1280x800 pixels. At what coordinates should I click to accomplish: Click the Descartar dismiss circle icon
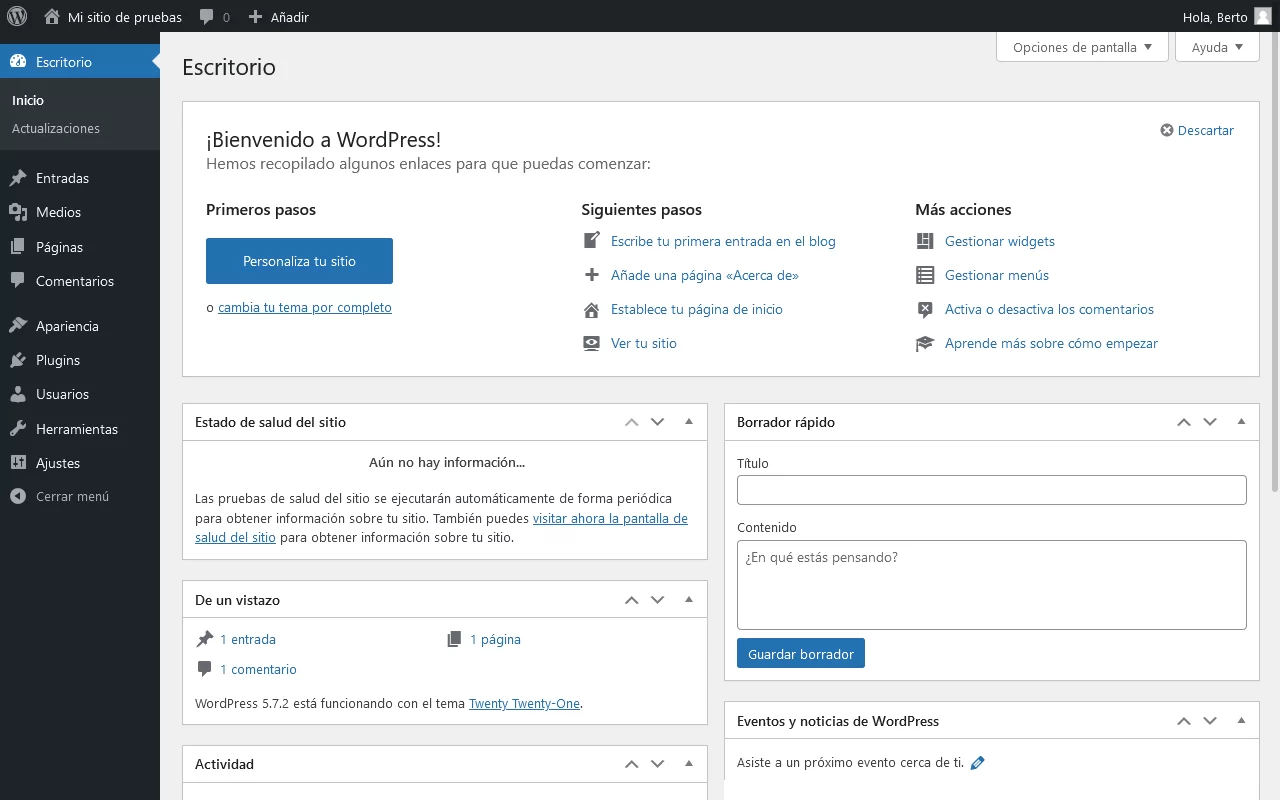click(1166, 131)
